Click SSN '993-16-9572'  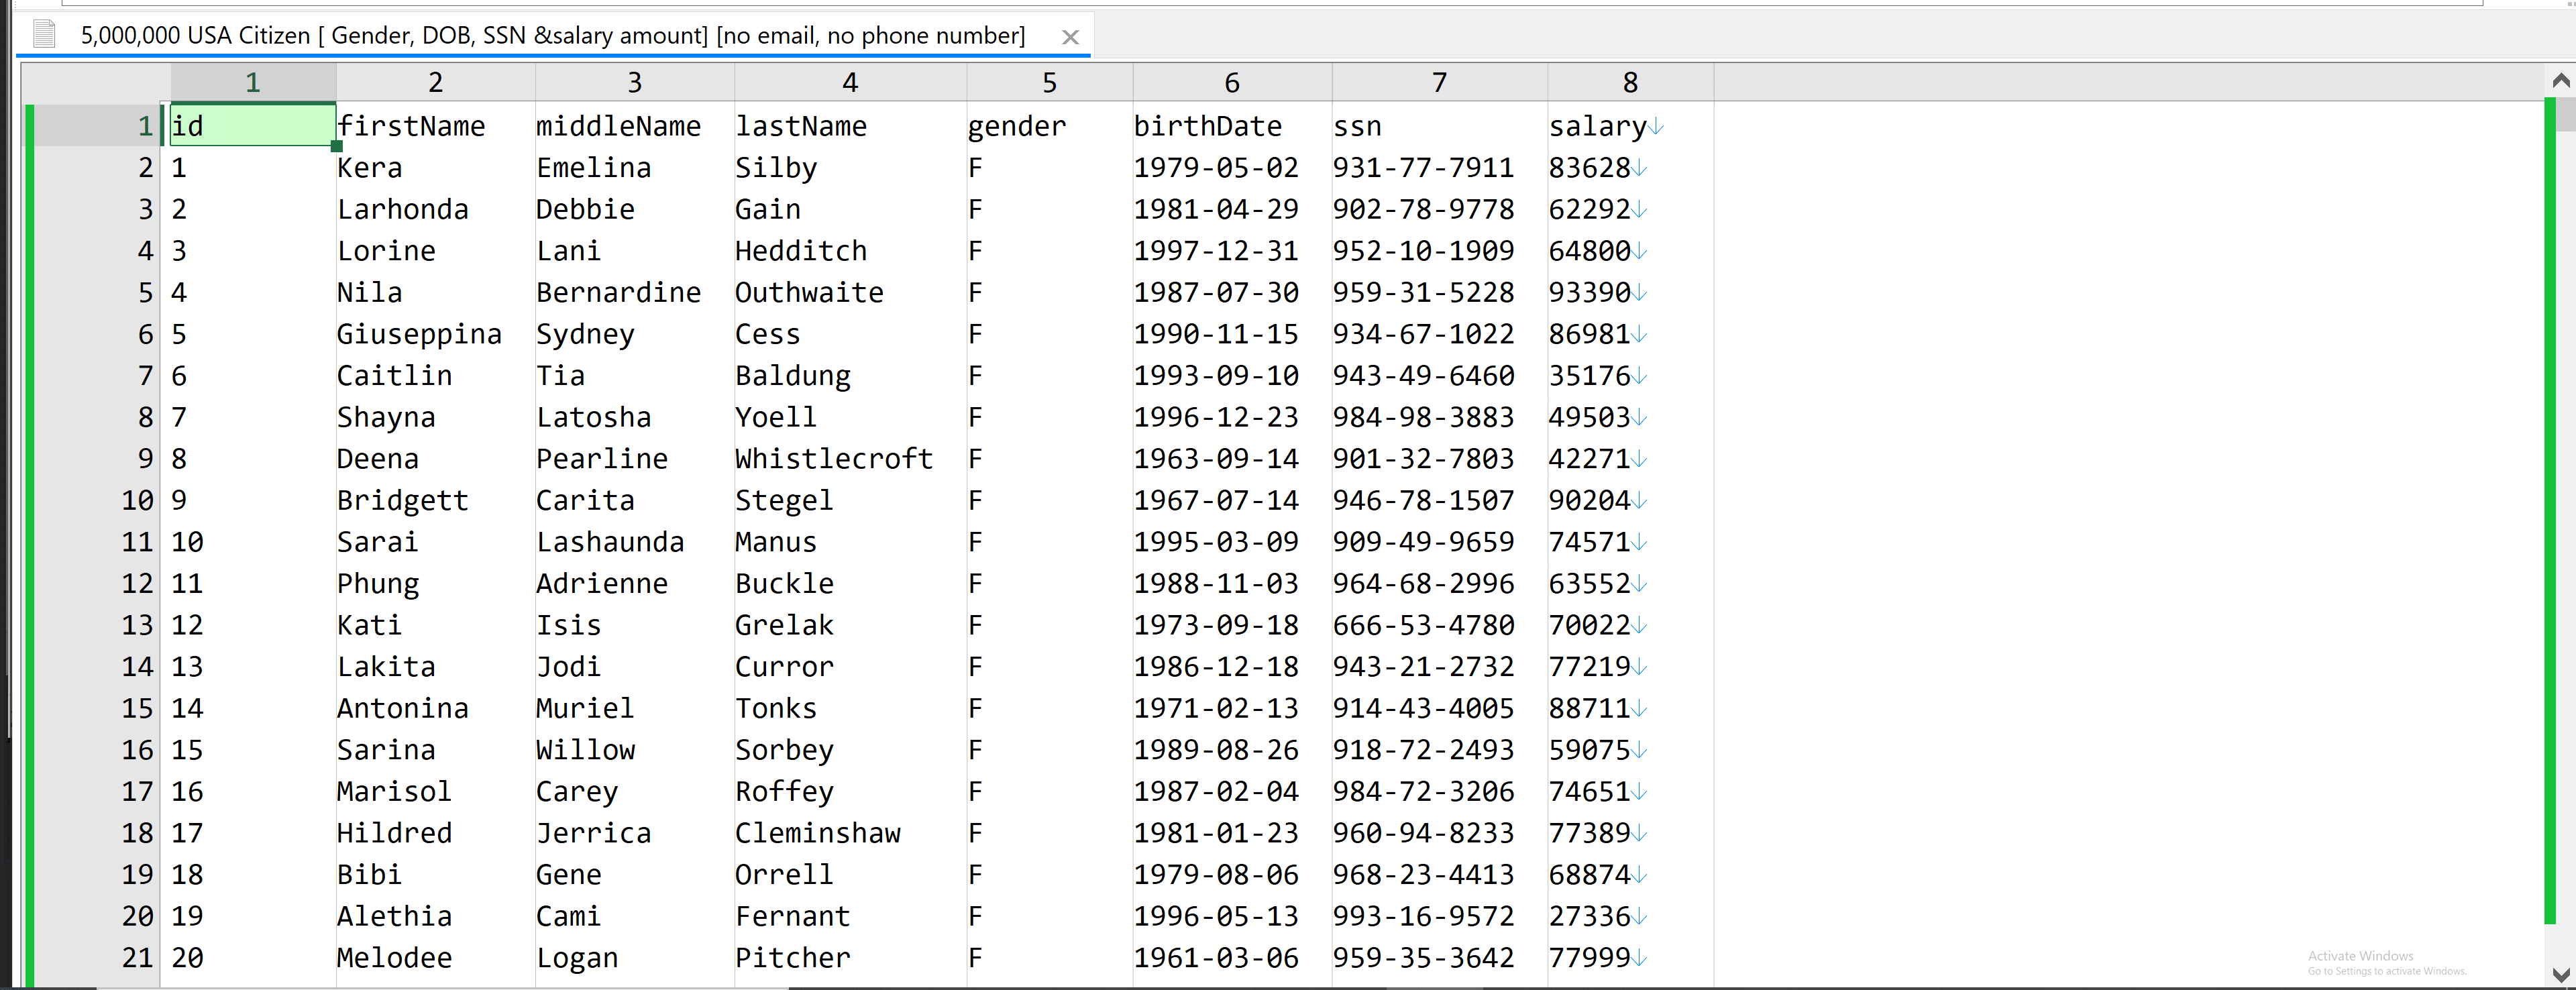point(1423,916)
